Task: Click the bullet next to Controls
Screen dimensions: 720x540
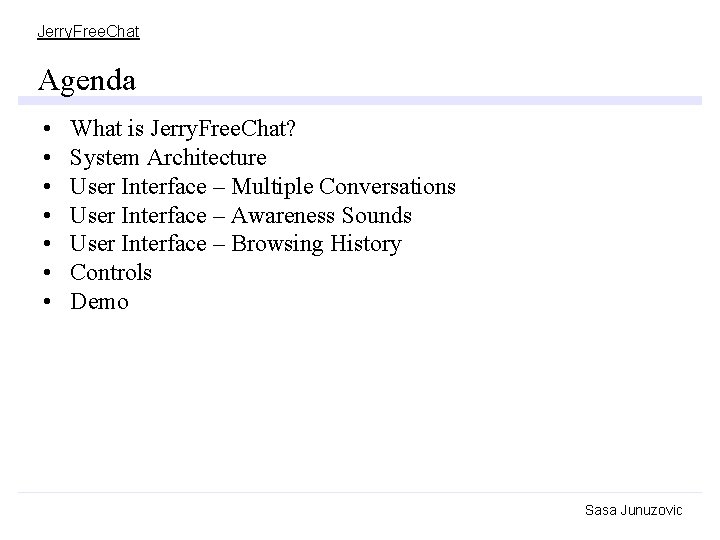Action: (47, 273)
